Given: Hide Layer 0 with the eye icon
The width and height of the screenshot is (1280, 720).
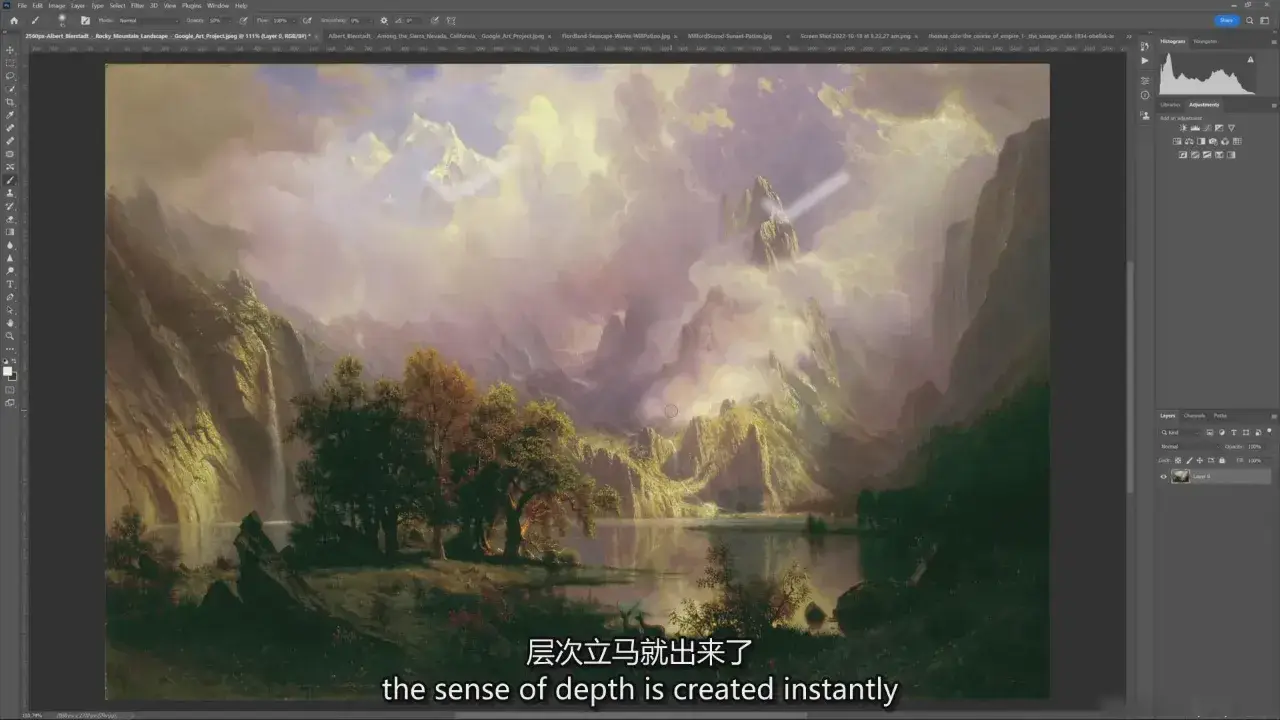Looking at the screenshot, I should click(1163, 477).
